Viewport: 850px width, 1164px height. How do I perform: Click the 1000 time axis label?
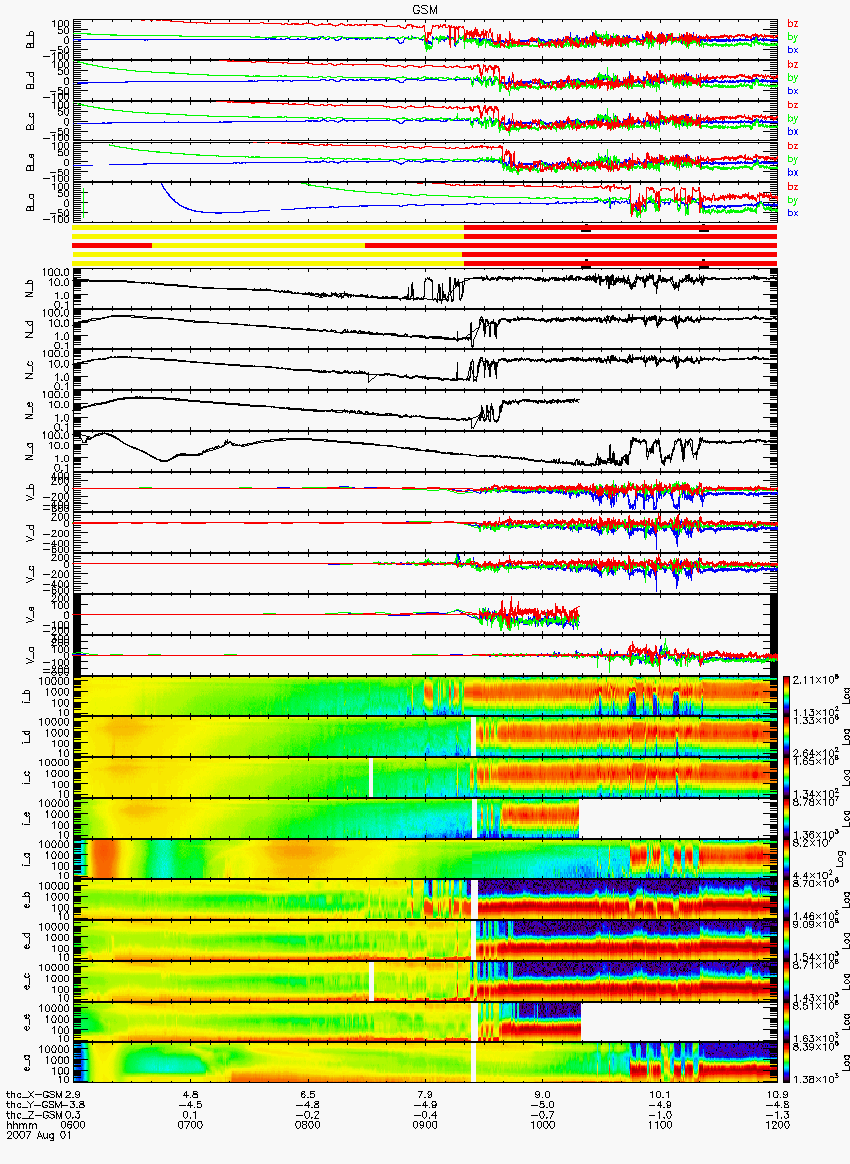tap(543, 1125)
